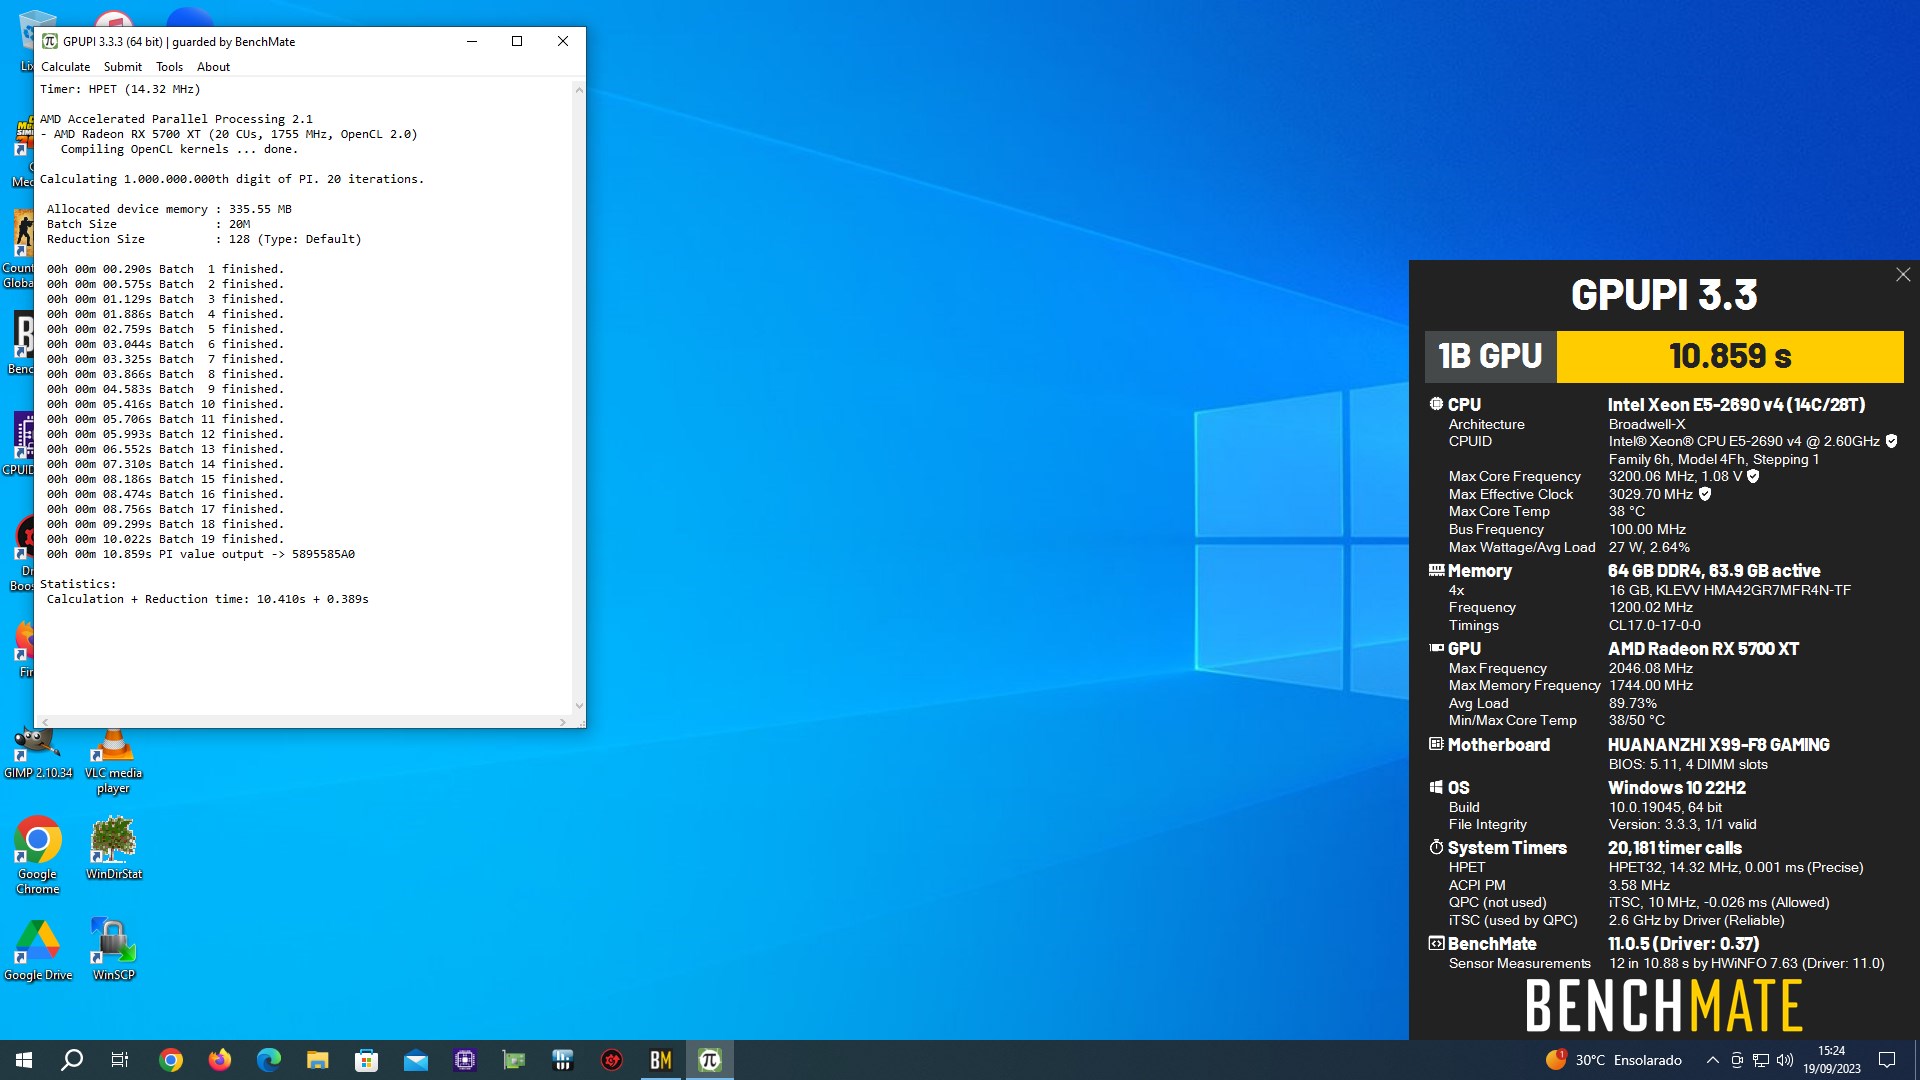Switch to GPUPI in the taskbar

(x=710, y=1060)
